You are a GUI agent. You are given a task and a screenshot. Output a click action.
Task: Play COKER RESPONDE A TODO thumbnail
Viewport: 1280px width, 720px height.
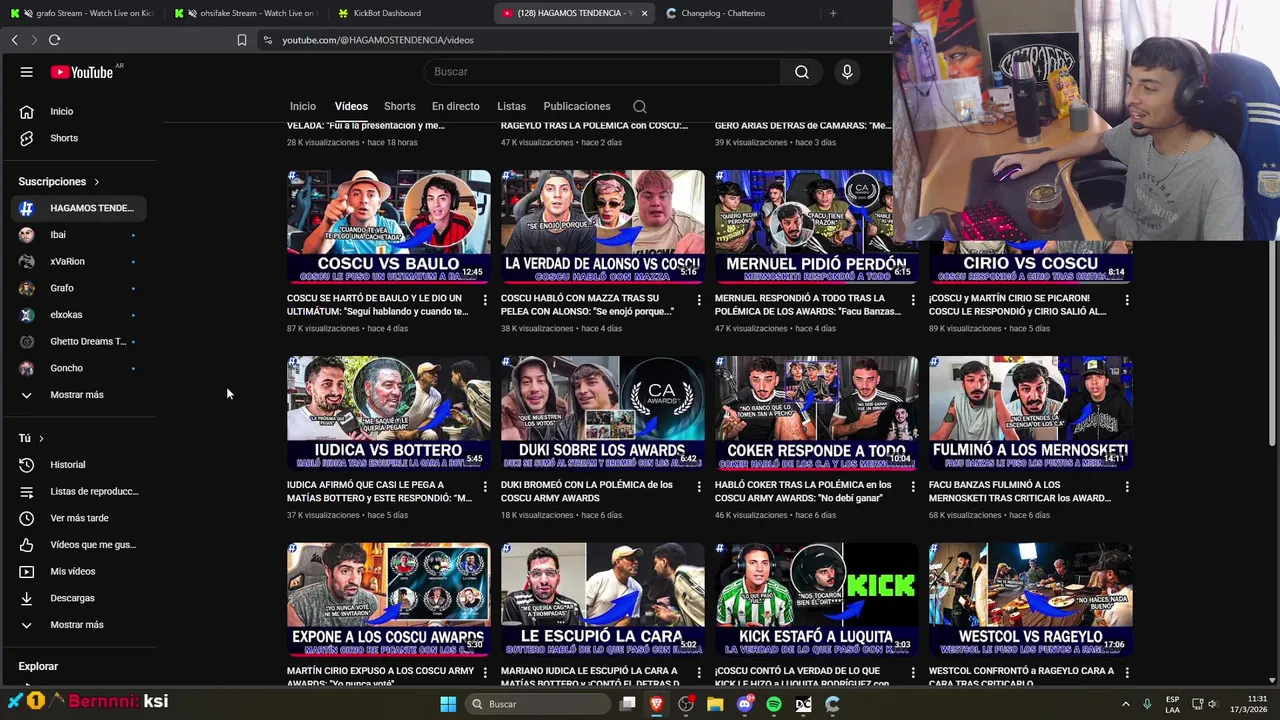(x=817, y=413)
